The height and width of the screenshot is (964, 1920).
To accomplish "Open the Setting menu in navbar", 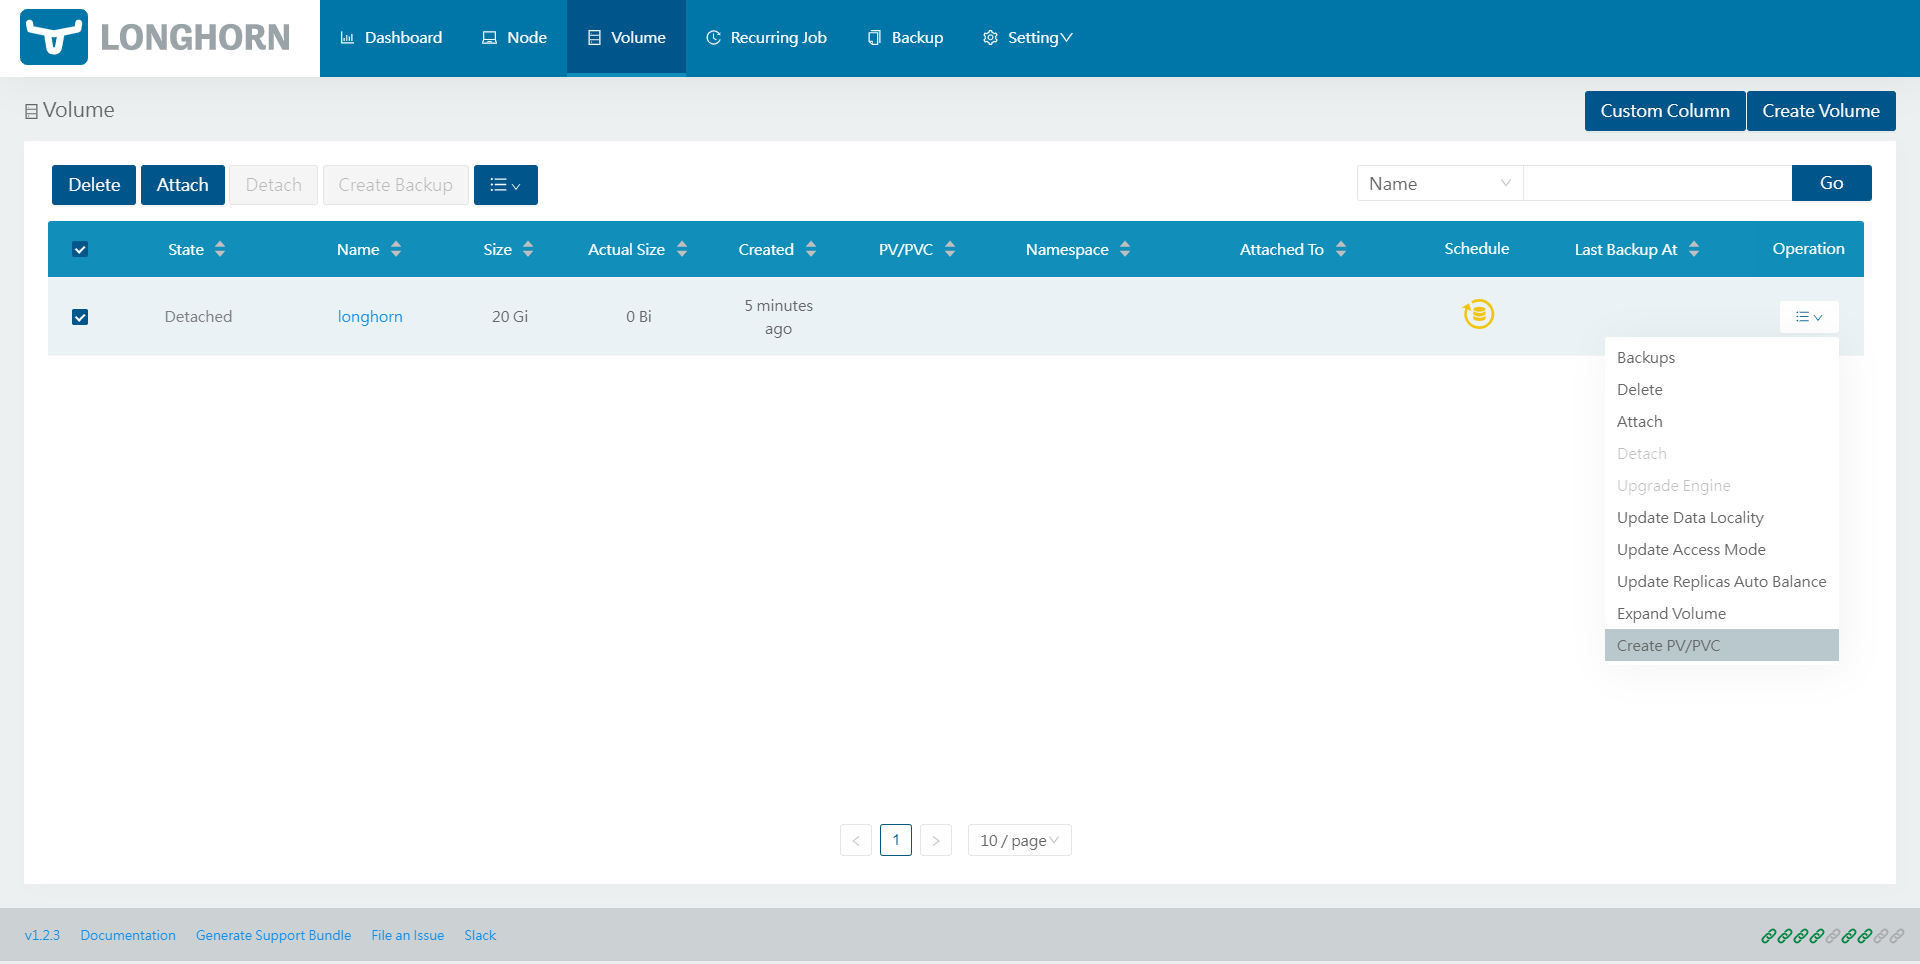I will click(1028, 38).
